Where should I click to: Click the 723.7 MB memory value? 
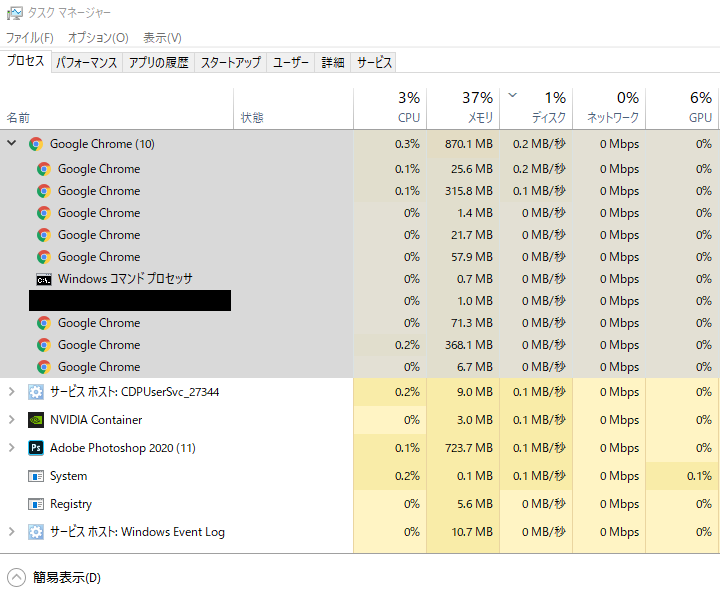[x=469, y=448]
